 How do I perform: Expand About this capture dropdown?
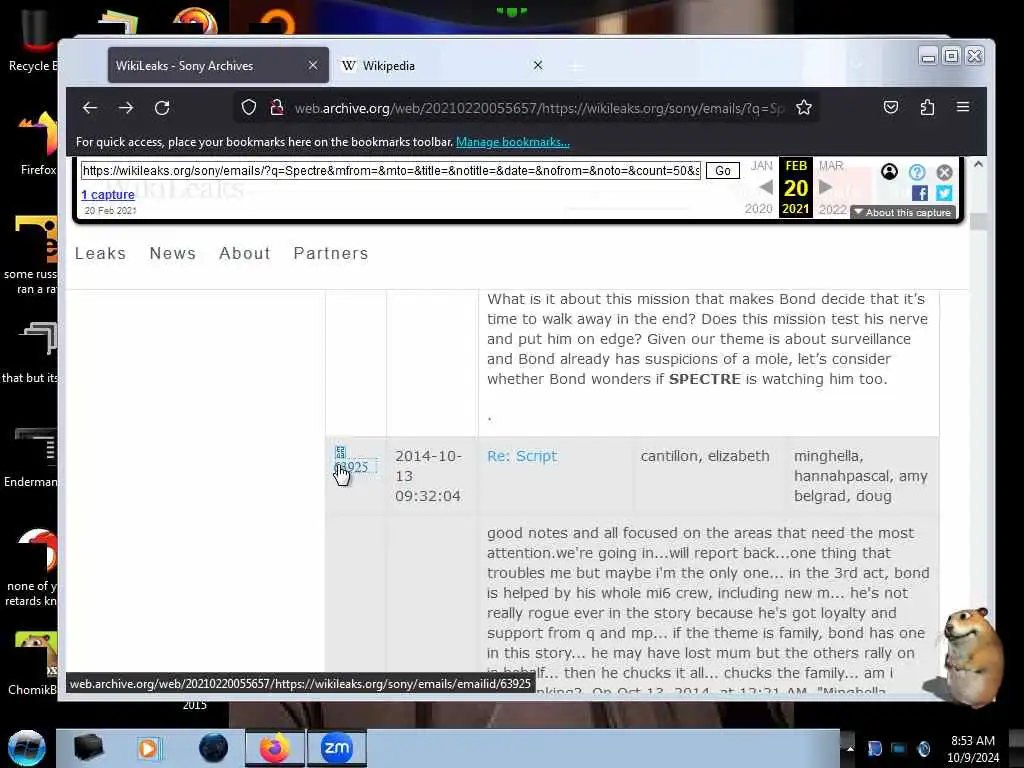click(x=903, y=212)
